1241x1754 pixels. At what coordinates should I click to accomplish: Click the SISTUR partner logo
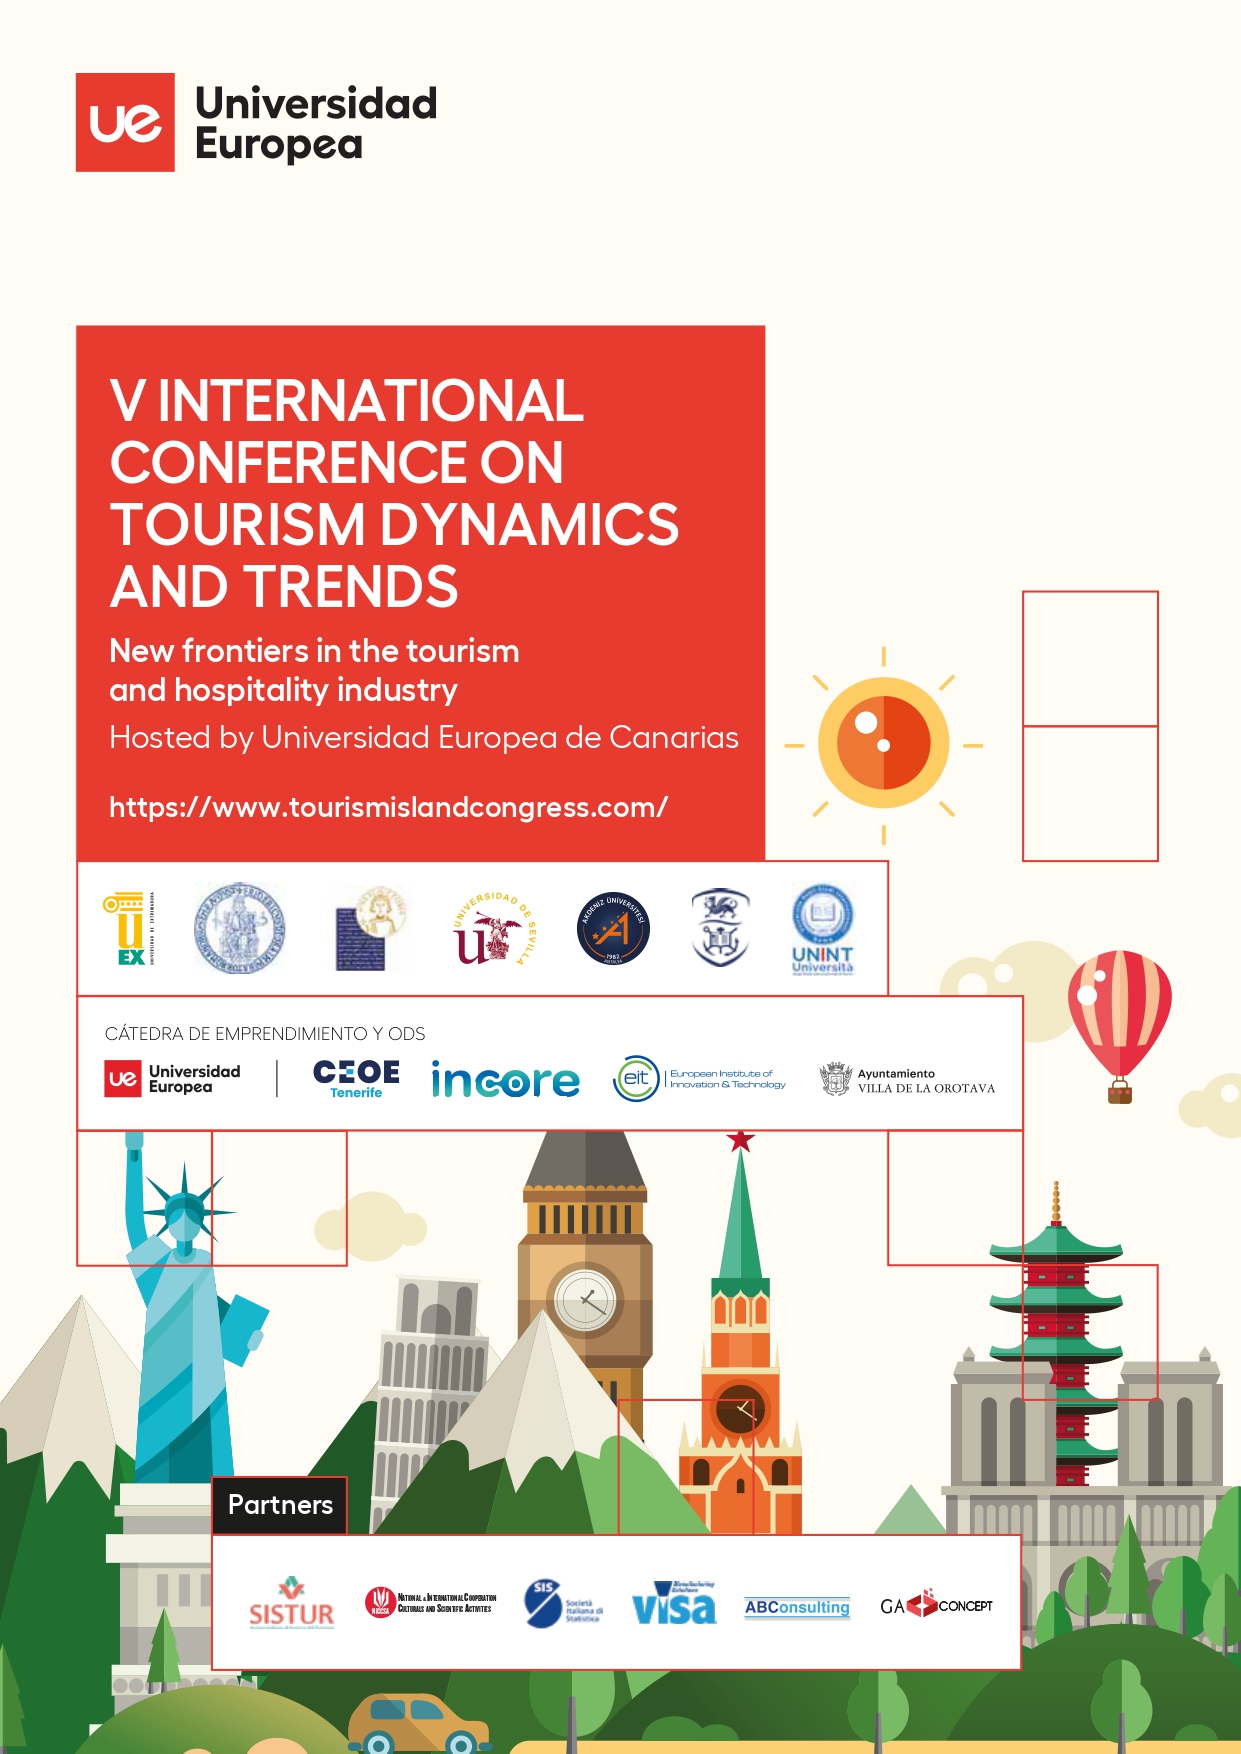(x=291, y=1605)
